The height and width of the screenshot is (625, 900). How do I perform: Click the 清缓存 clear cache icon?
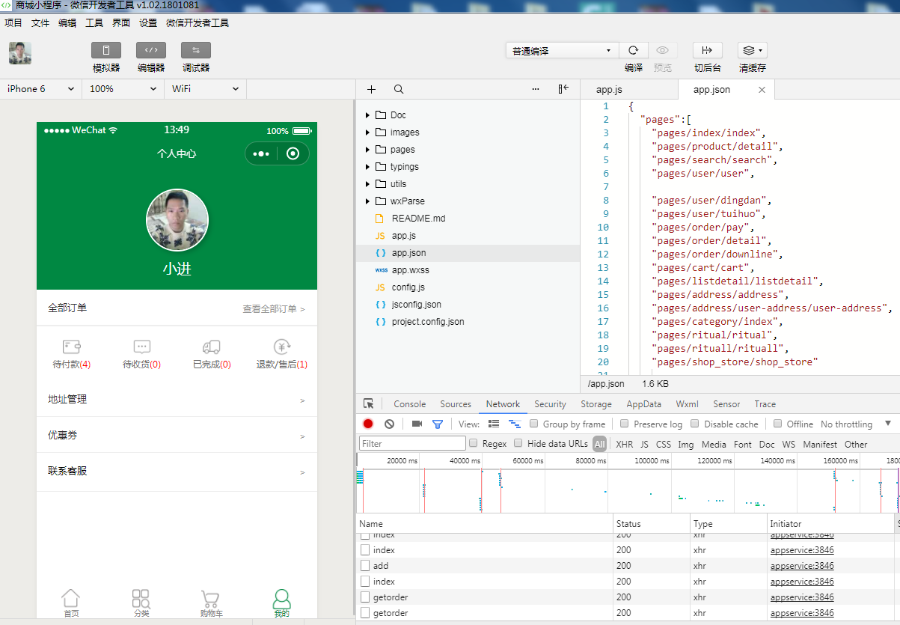coord(752,50)
